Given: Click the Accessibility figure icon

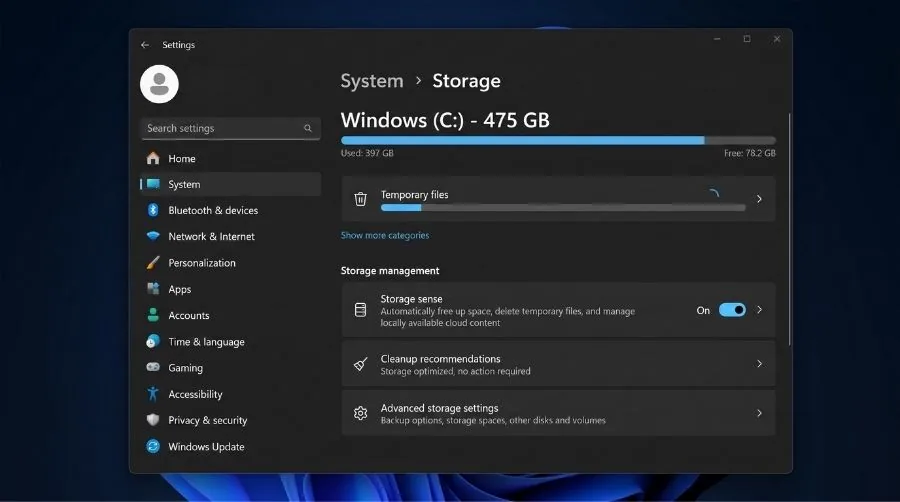Looking at the screenshot, I should (153, 394).
